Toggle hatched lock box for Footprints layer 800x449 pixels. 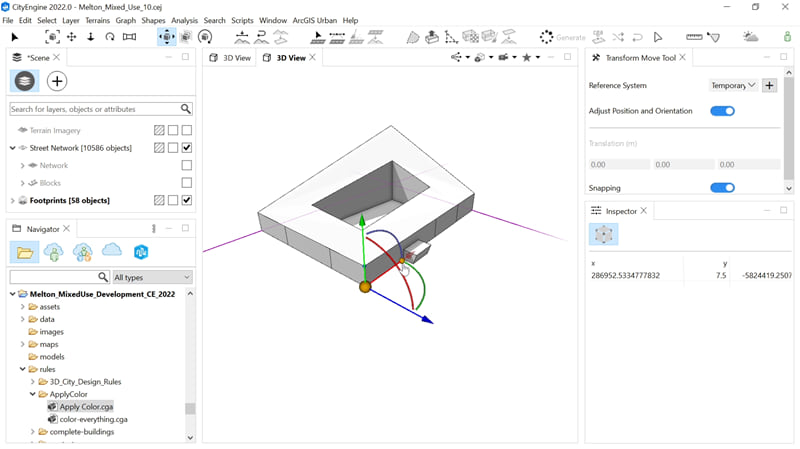[x=159, y=200]
